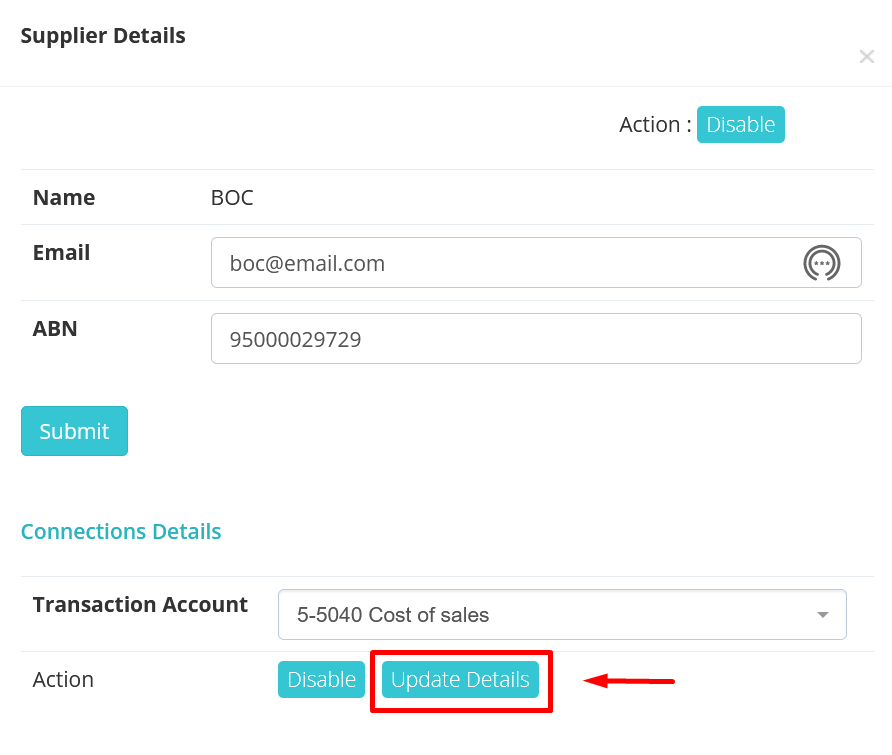Click the Email field label
892x755 pixels.
pos(61,253)
